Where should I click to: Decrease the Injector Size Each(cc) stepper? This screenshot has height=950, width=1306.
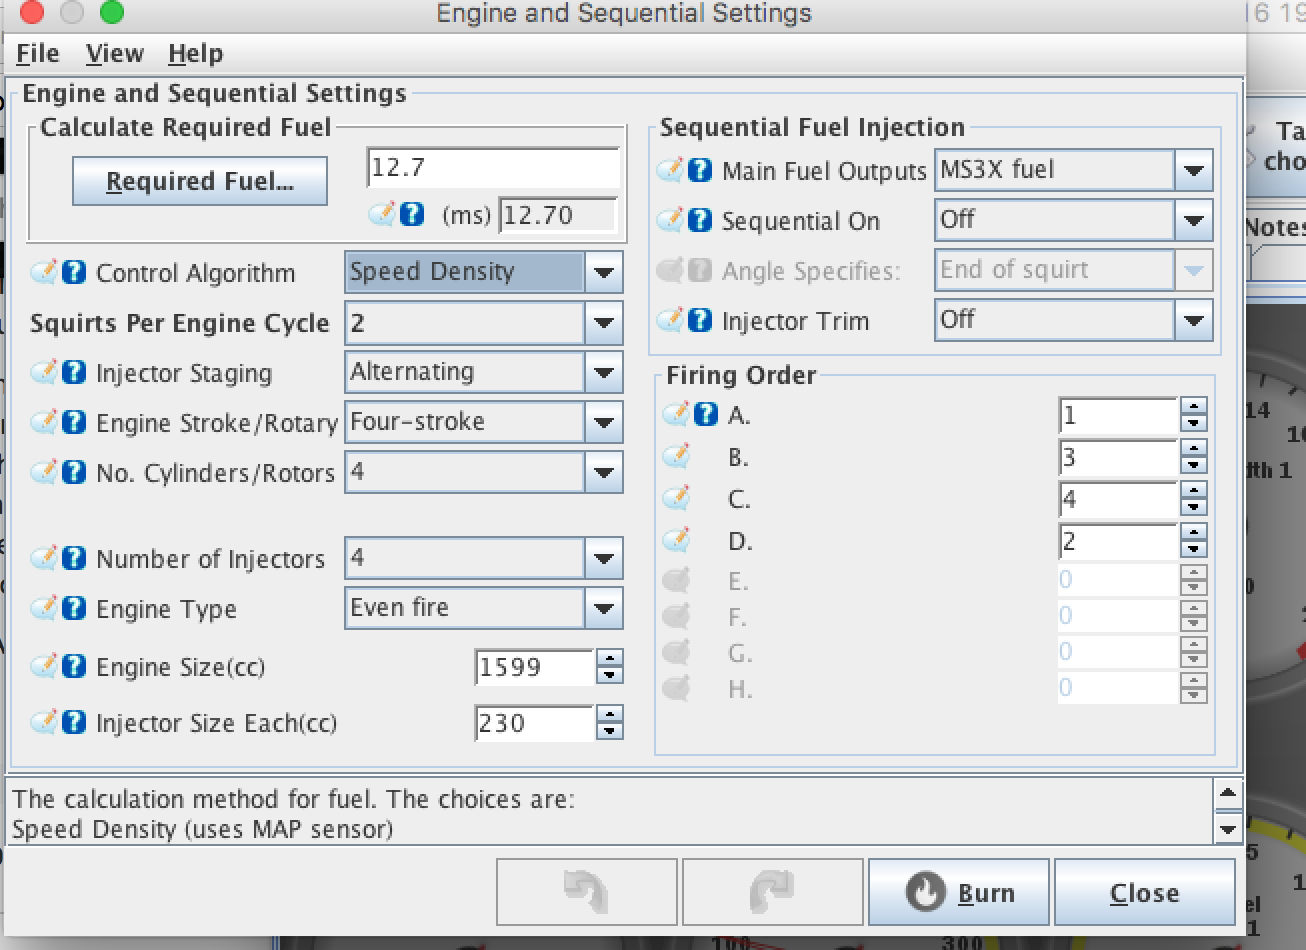click(x=609, y=731)
